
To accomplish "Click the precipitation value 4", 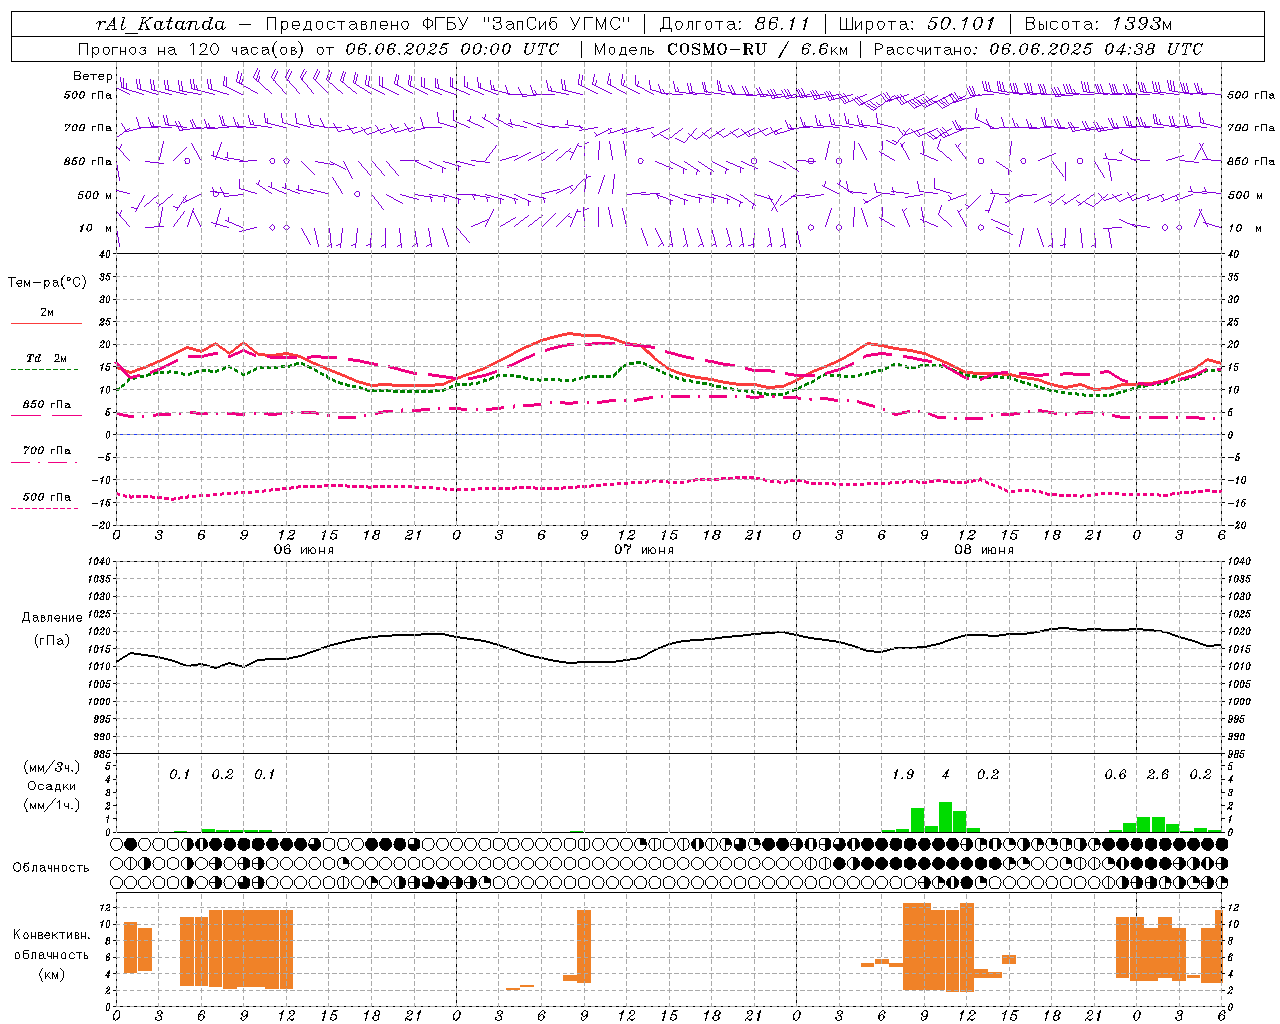I will 946,775.
